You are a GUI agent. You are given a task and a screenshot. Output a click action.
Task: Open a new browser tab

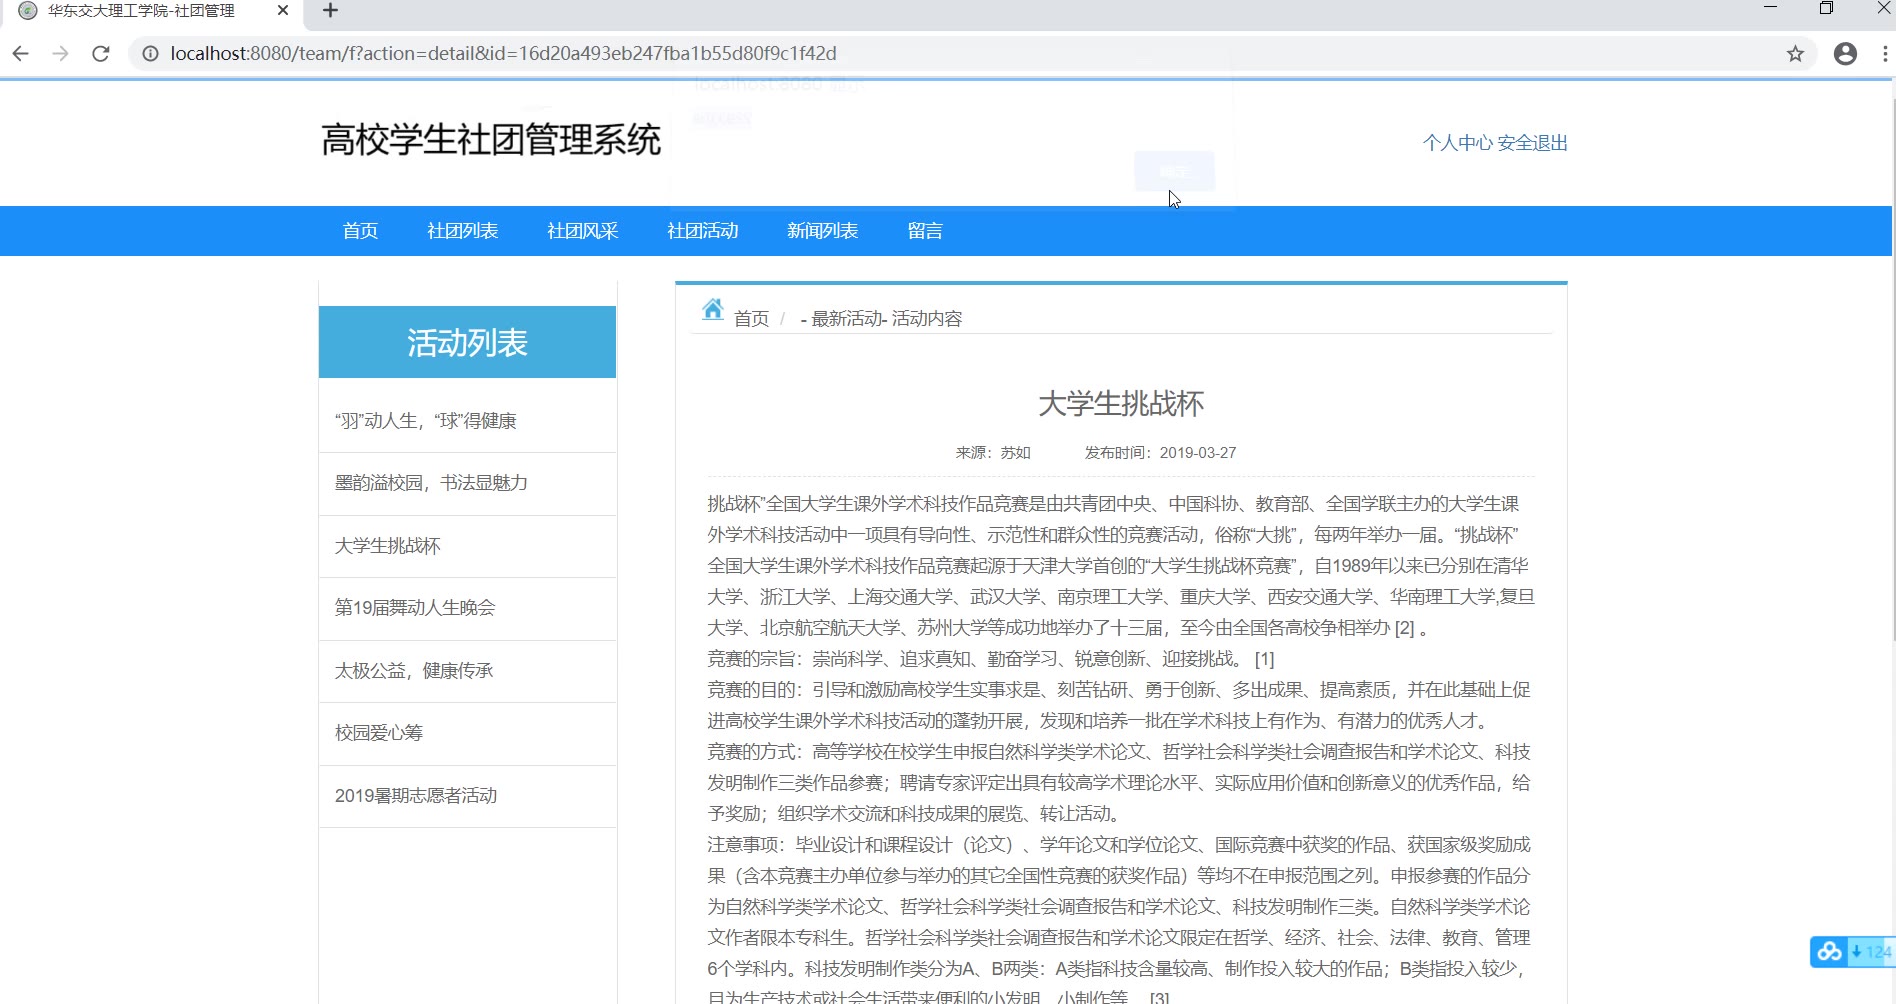[331, 11]
